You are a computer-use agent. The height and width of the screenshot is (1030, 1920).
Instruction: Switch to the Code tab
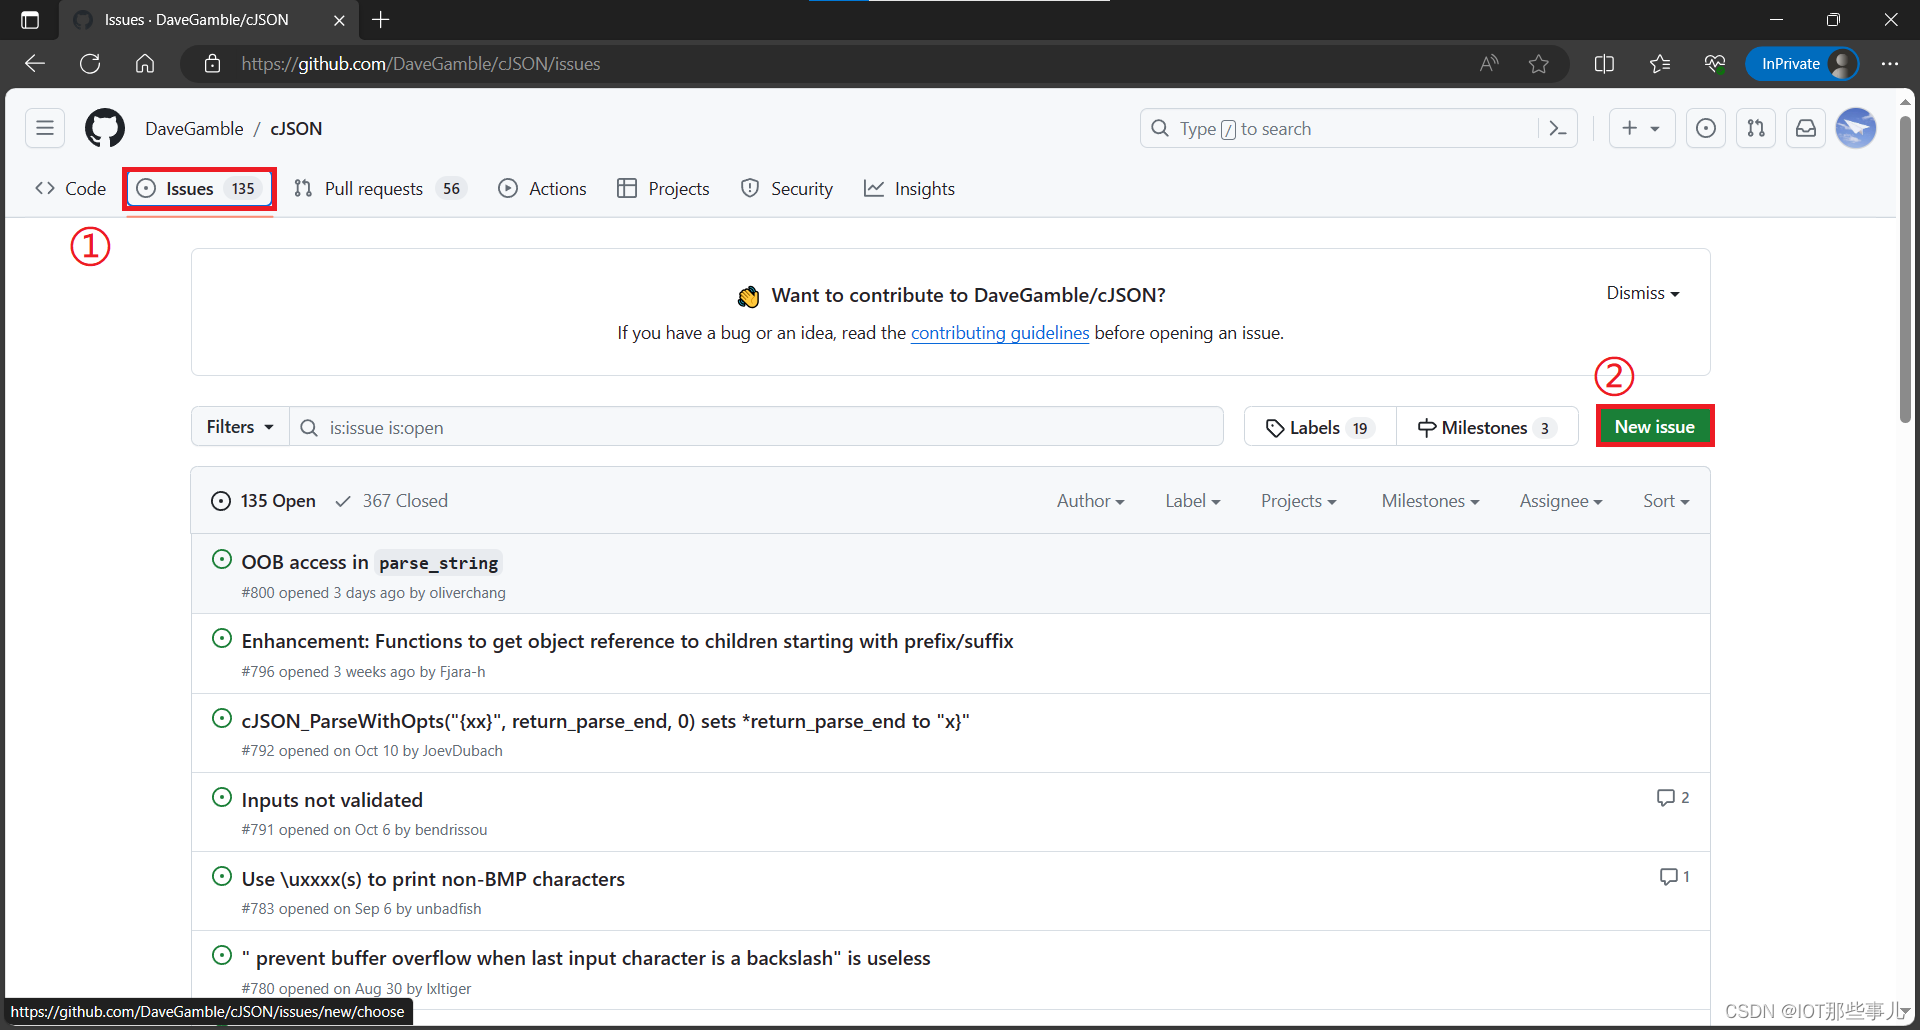tap(70, 189)
